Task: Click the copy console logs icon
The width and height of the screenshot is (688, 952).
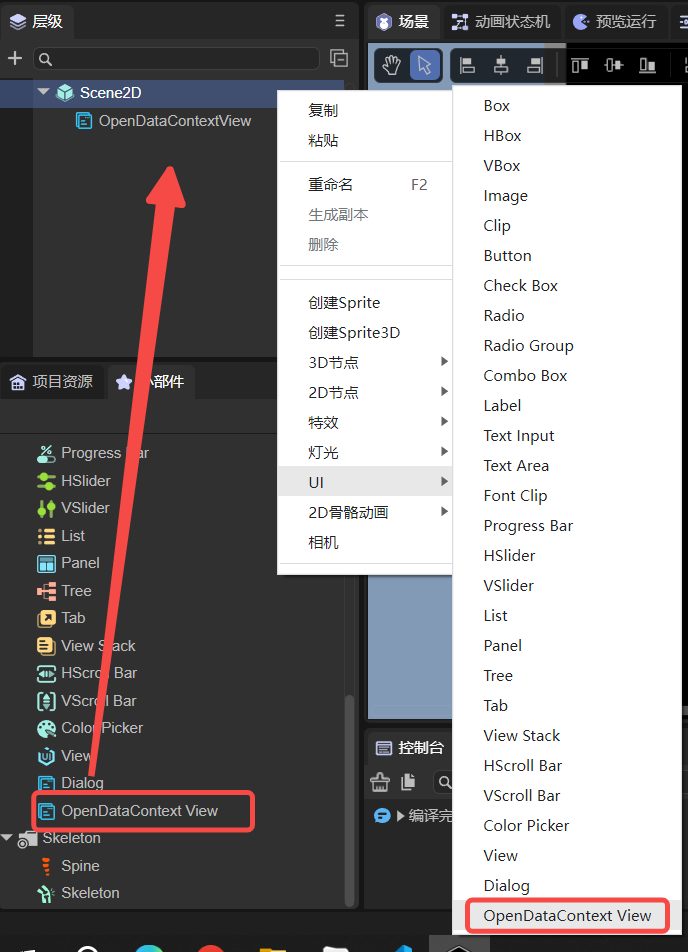Action: click(x=408, y=782)
